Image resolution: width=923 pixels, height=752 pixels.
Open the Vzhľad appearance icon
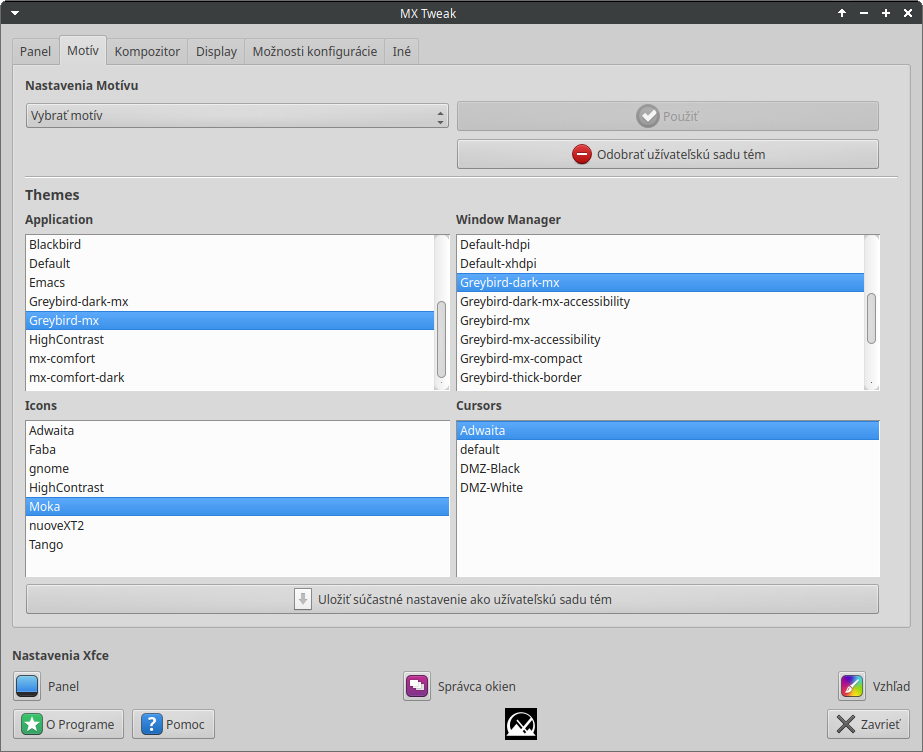coord(852,686)
